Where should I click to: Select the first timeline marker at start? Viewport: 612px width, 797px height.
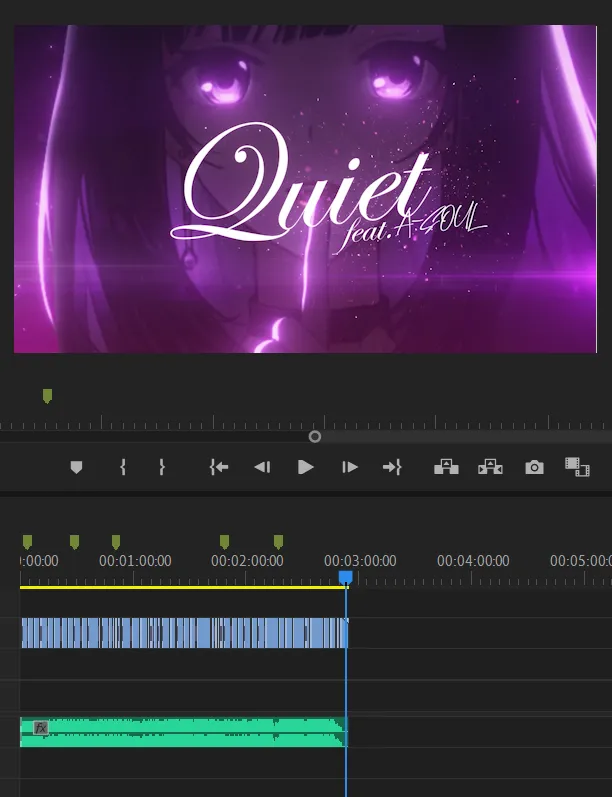[x=27, y=542]
